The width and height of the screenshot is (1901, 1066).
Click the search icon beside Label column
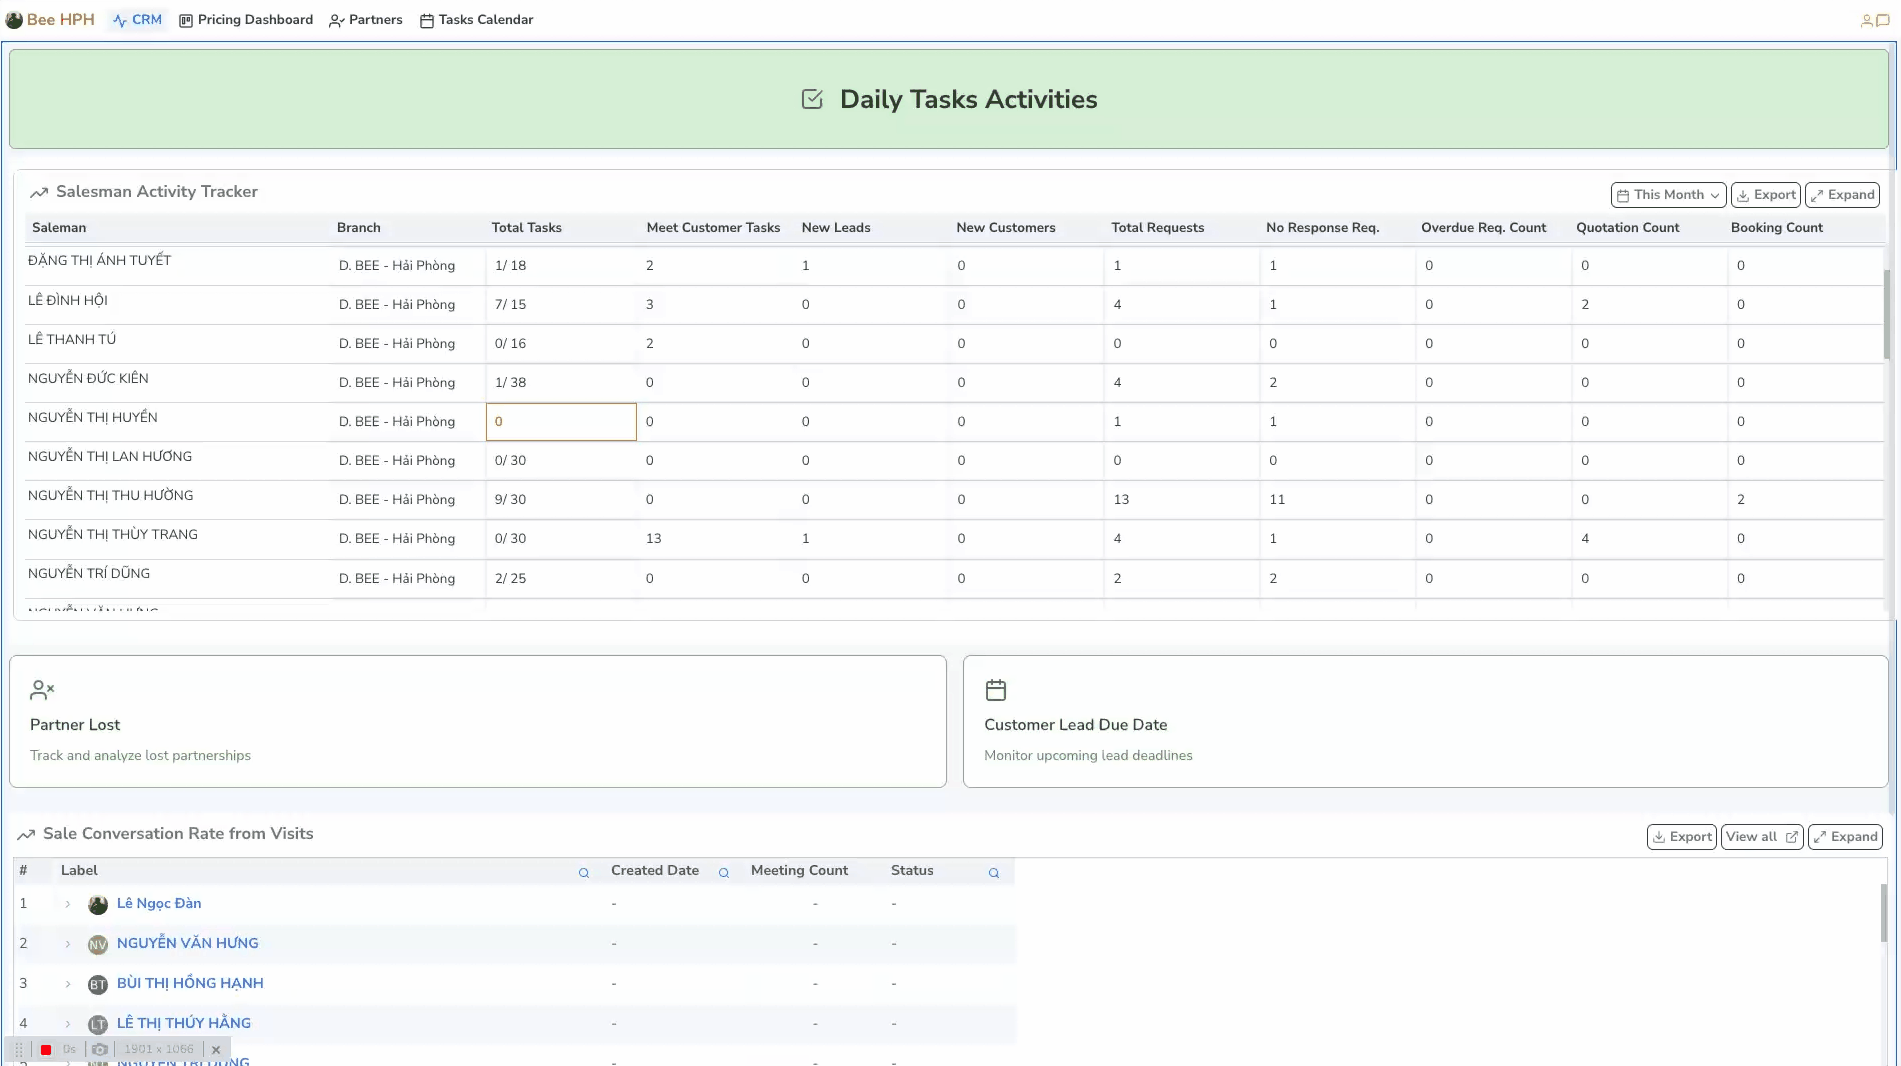[x=583, y=872]
